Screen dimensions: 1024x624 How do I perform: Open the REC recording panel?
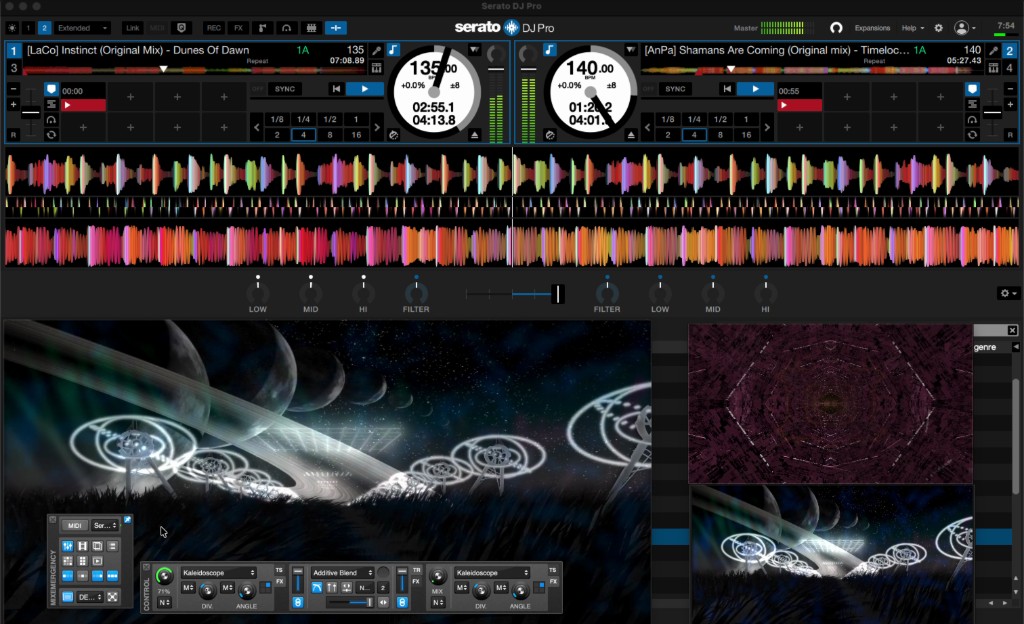coord(215,28)
